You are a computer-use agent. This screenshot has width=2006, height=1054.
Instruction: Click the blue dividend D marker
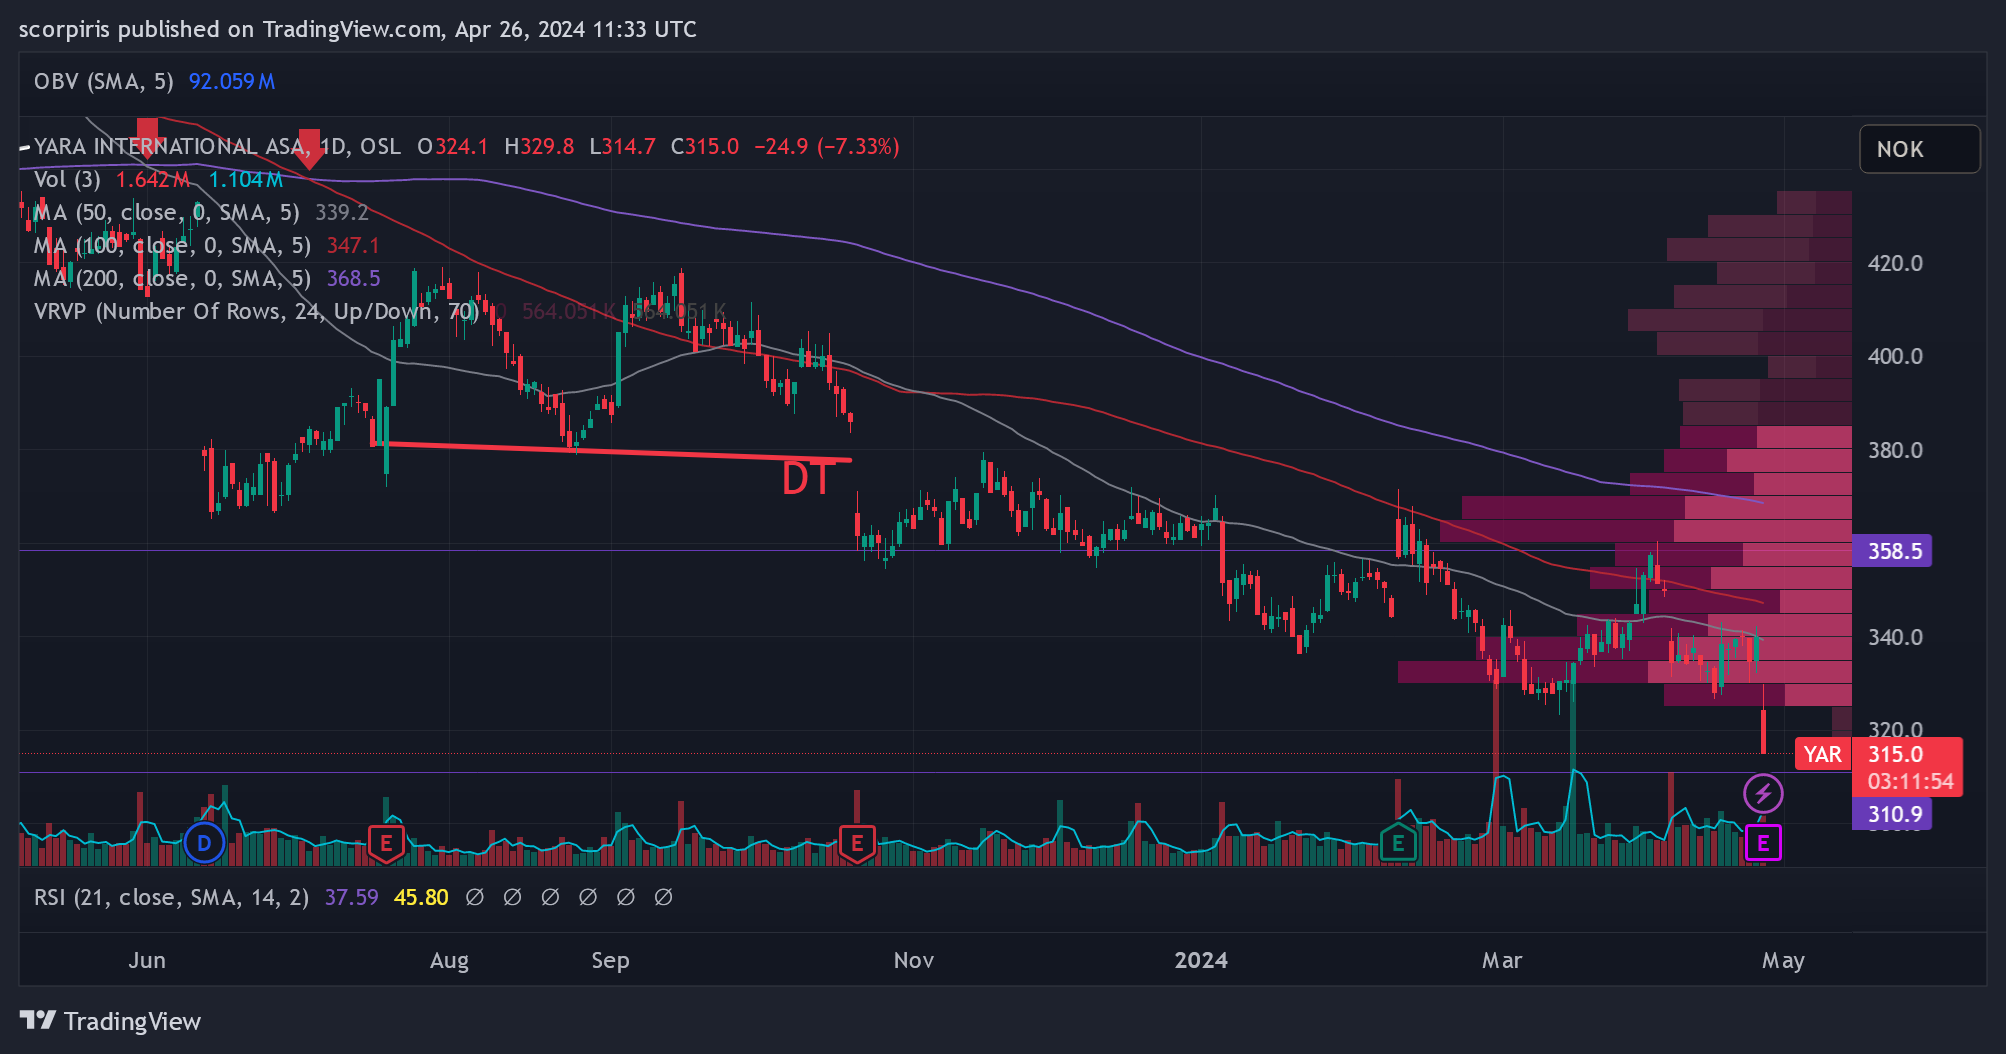point(204,843)
